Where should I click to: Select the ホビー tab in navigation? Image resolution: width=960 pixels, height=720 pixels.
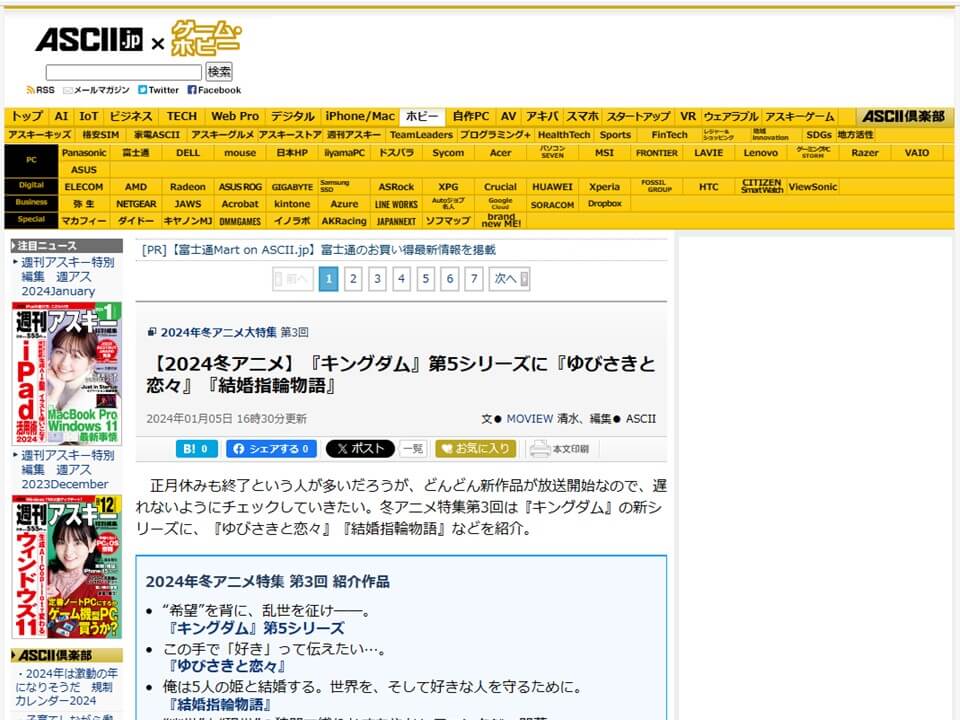(422, 116)
